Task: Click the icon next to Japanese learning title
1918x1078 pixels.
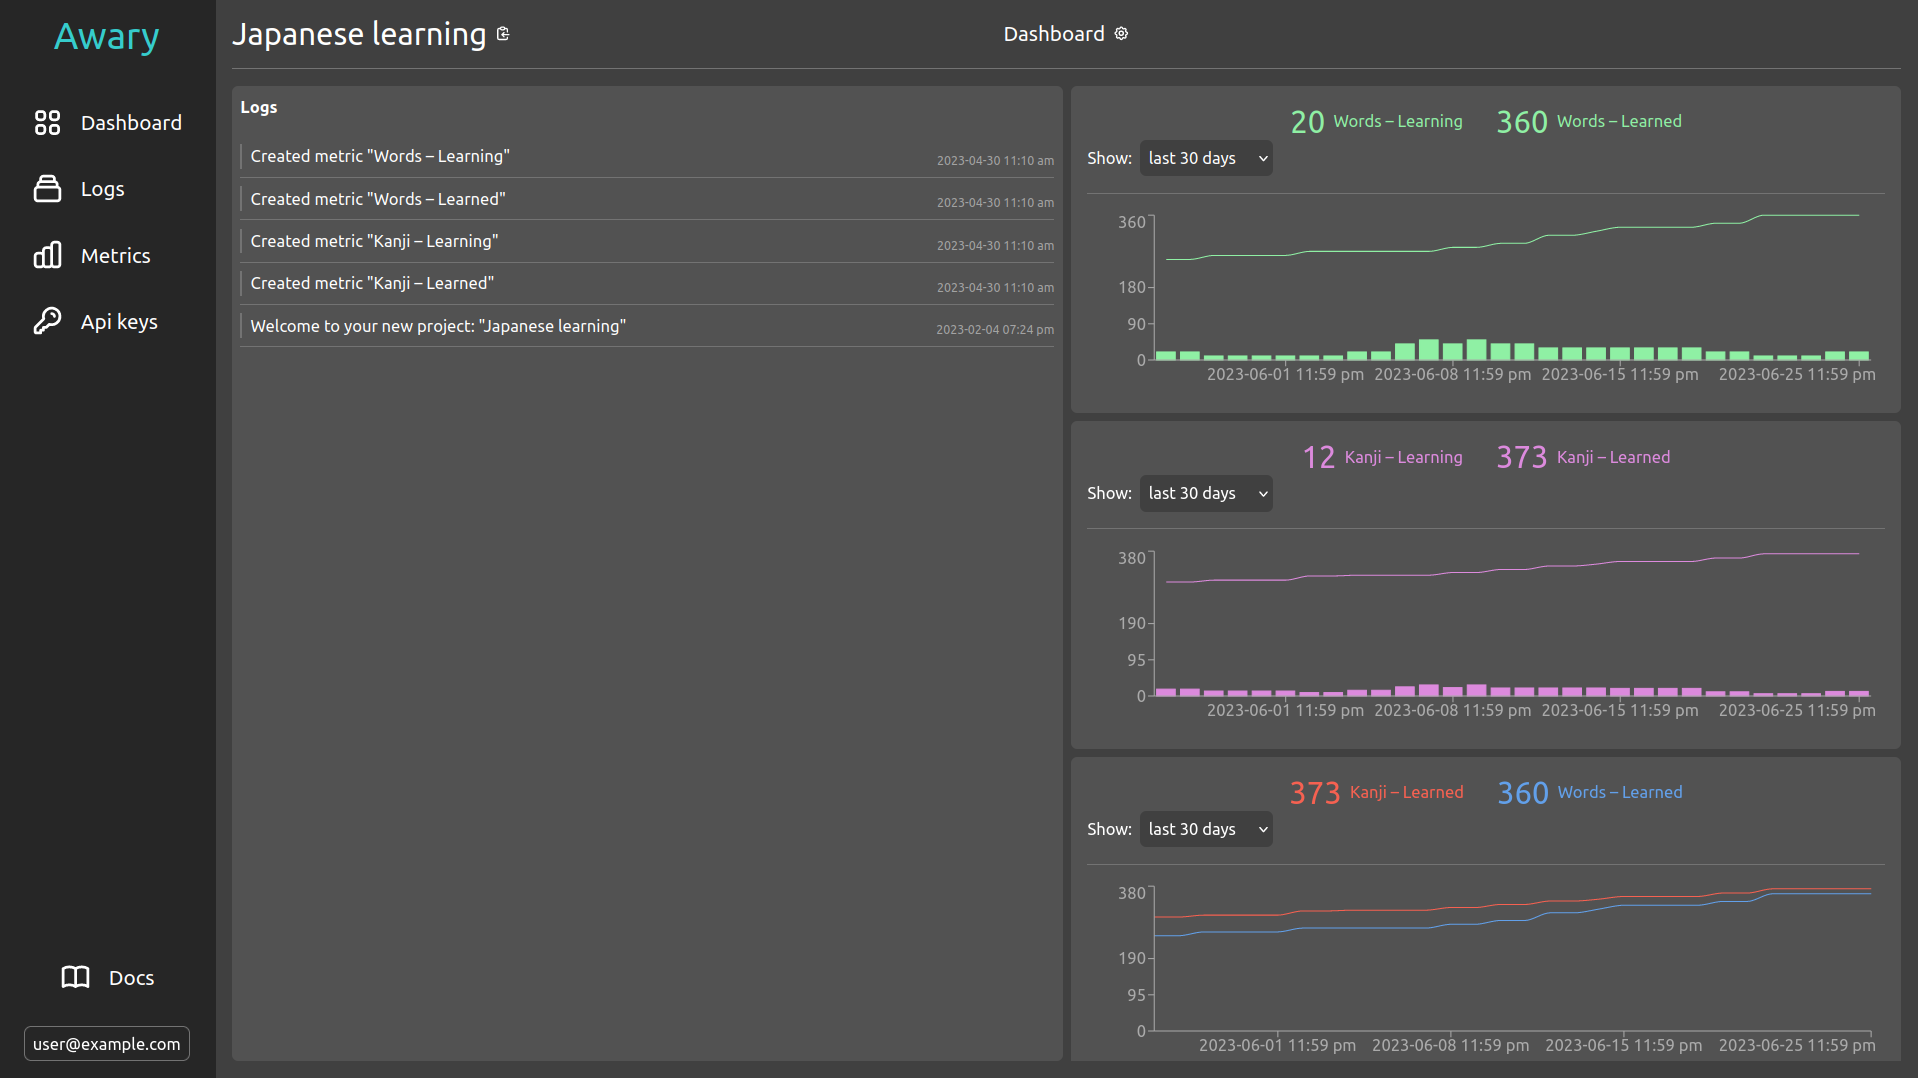Action: (503, 34)
